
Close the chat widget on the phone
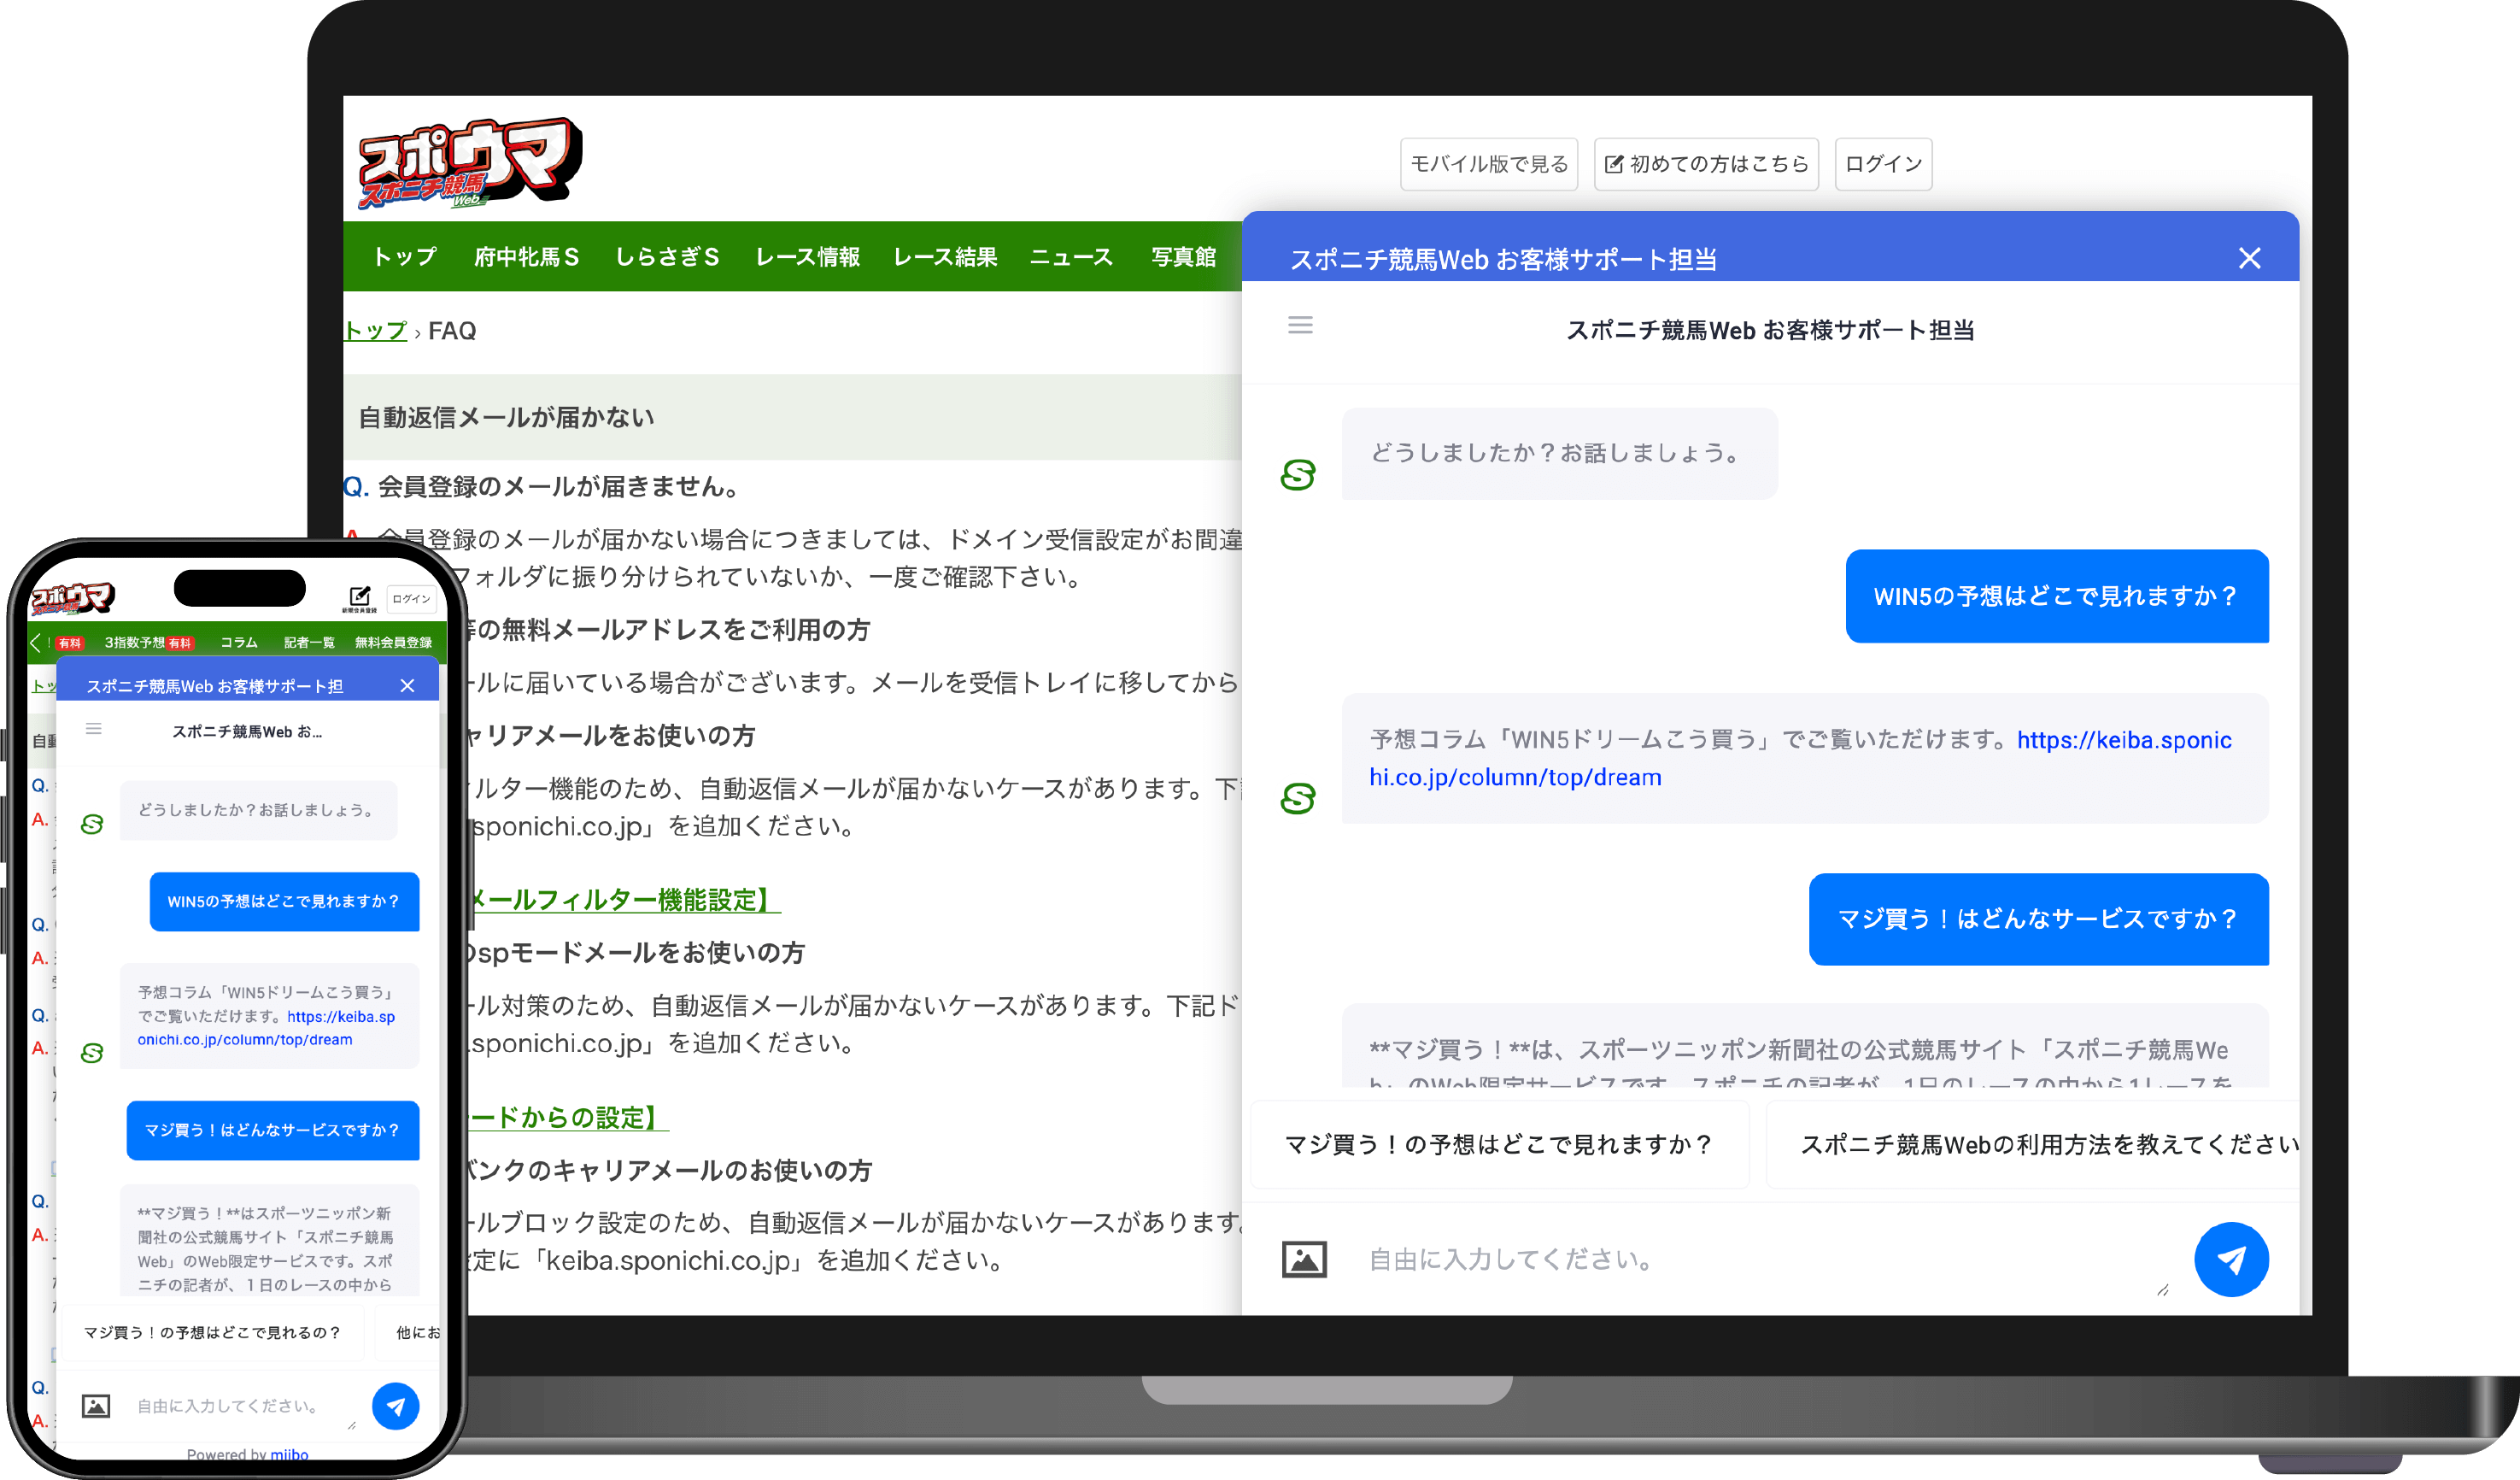pyautogui.click(x=407, y=685)
